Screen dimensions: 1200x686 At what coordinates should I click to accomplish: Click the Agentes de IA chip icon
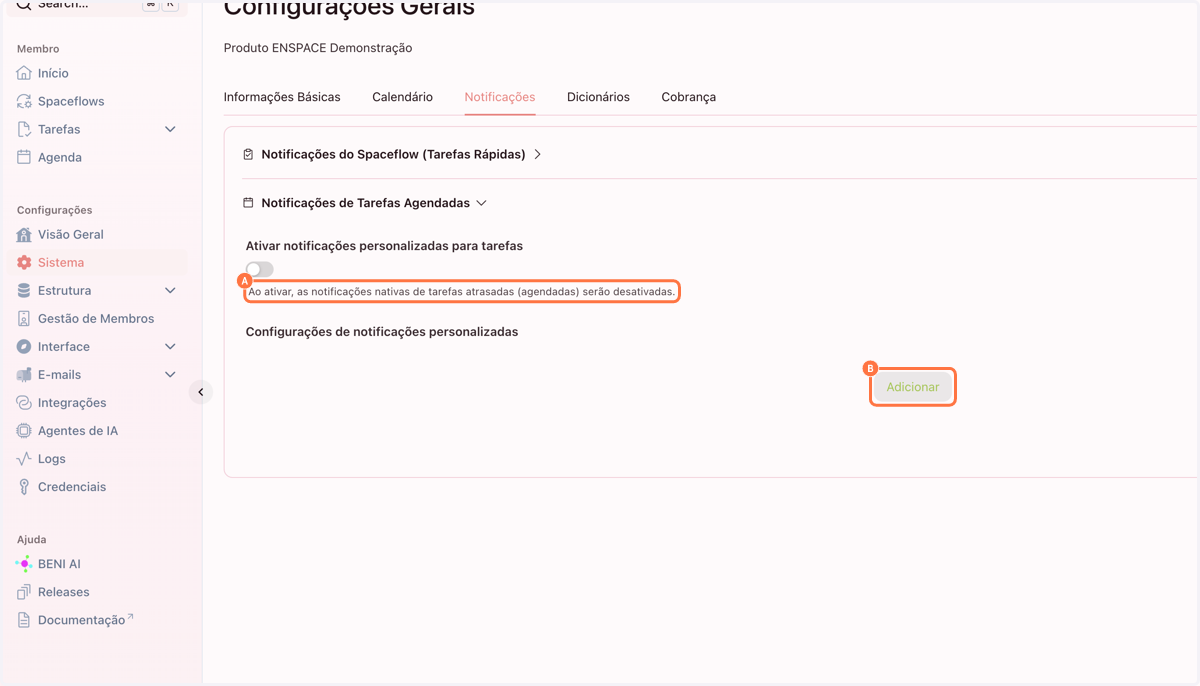25,430
